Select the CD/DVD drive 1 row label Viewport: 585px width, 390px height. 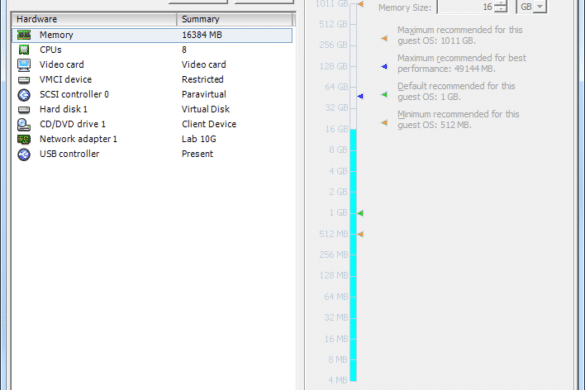point(72,124)
